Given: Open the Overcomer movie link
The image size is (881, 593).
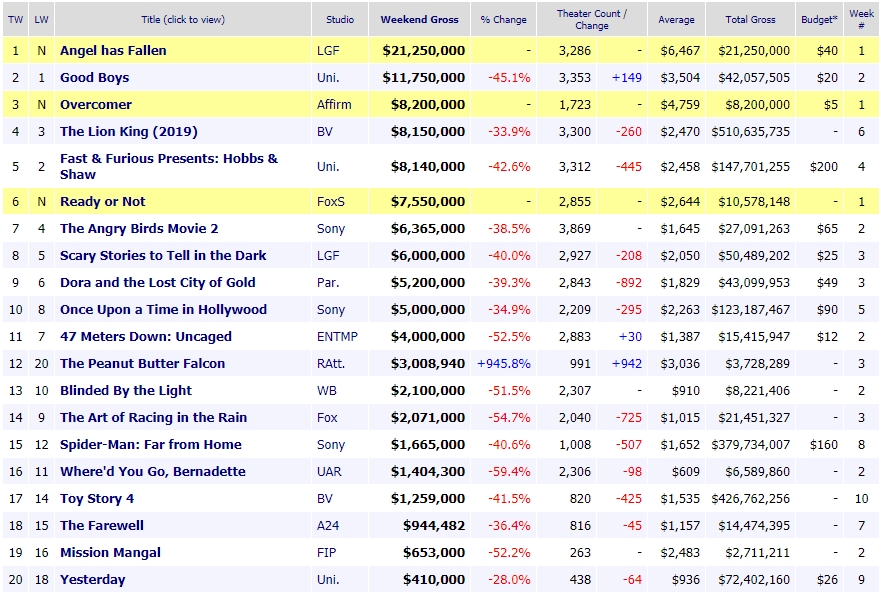Looking at the screenshot, I should [x=96, y=105].
